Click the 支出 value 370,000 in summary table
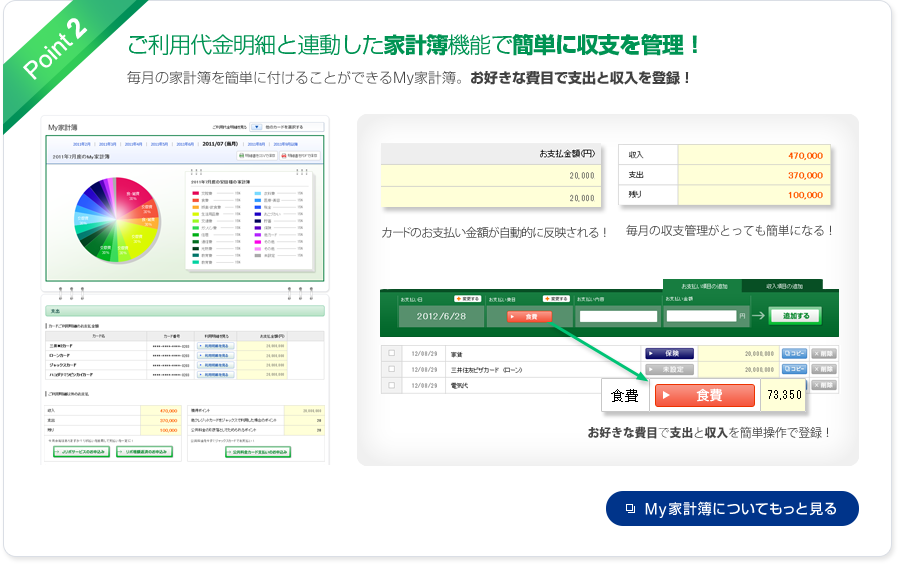Viewport: 898px width, 564px height. pyautogui.click(x=805, y=175)
